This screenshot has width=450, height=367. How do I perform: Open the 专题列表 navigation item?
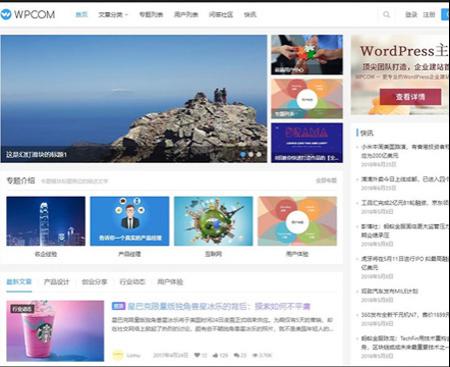151,14
